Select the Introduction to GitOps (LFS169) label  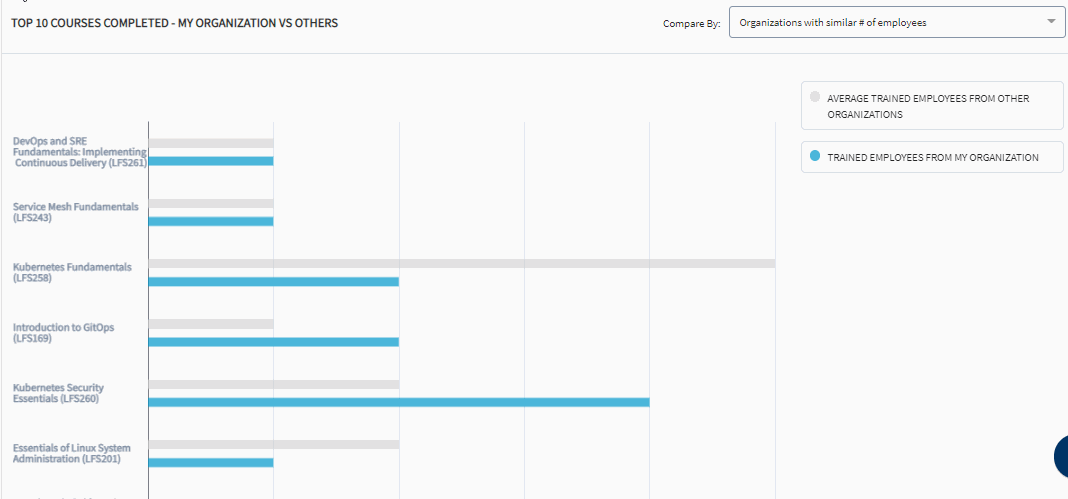pyautogui.click(x=63, y=332)
